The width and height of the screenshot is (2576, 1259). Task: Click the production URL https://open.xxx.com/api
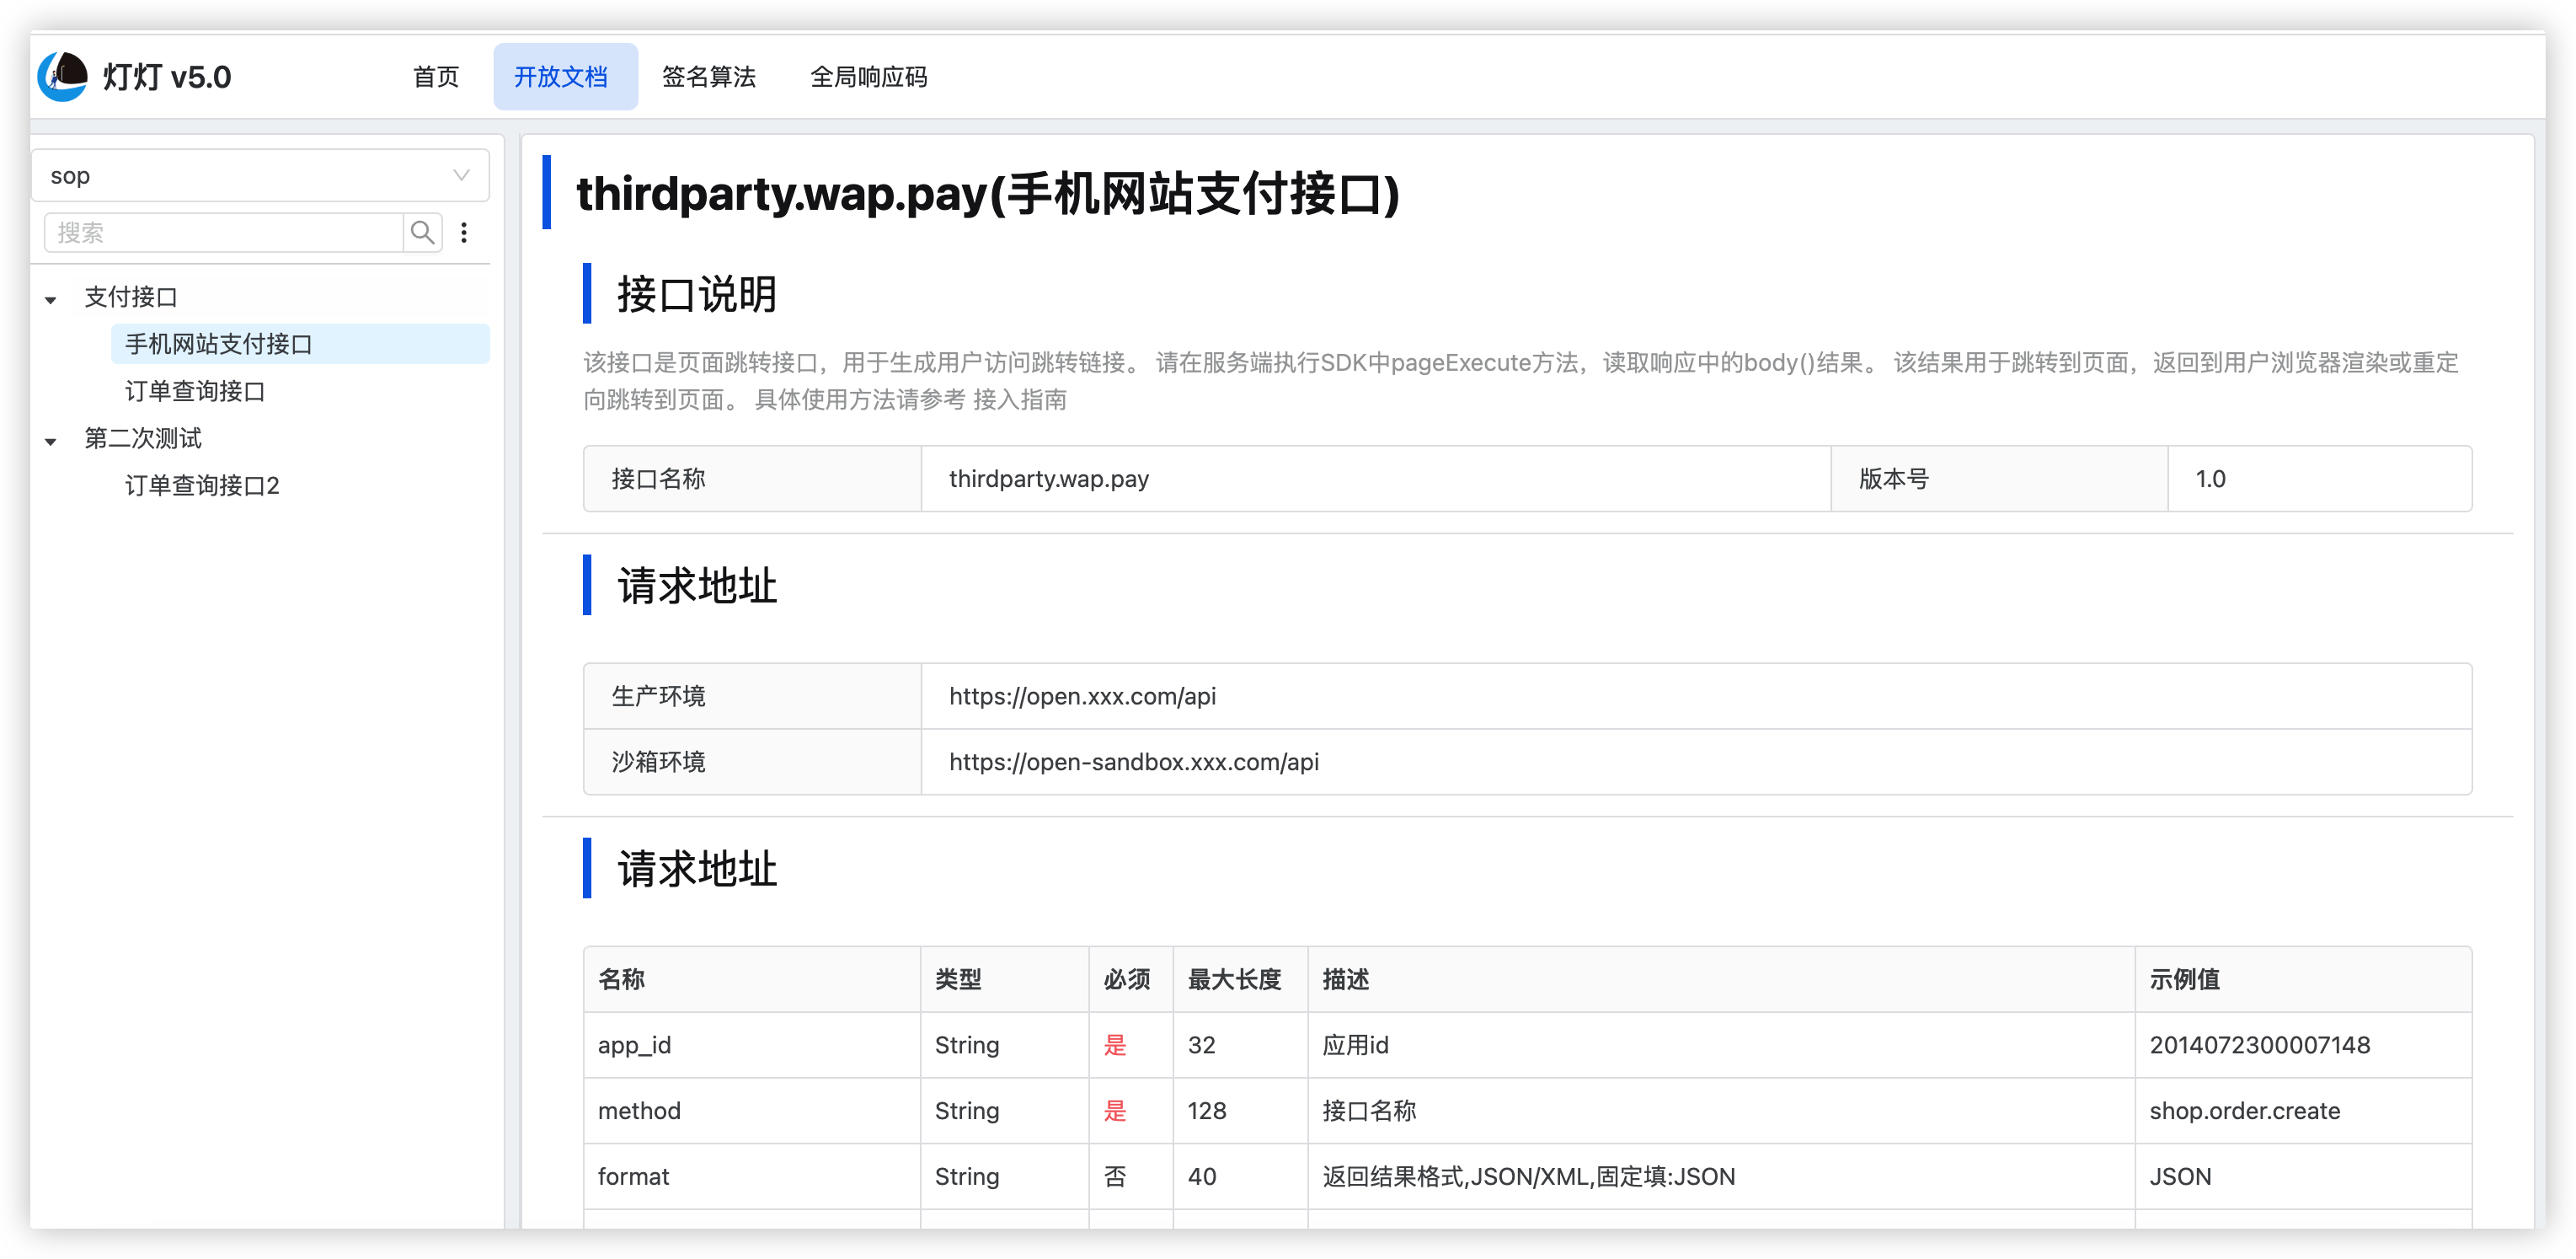click(1082, 696)
